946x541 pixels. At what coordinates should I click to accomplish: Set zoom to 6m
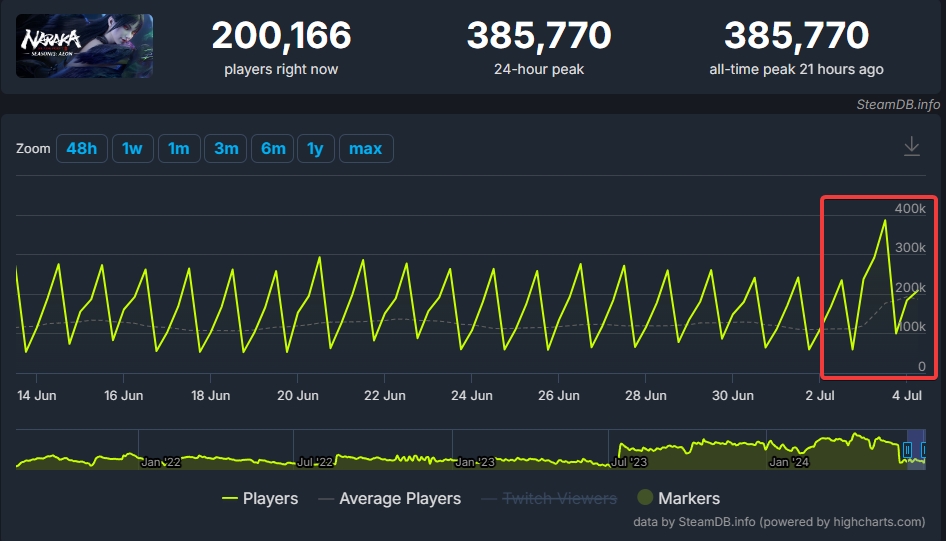click(x=273, y=148)
